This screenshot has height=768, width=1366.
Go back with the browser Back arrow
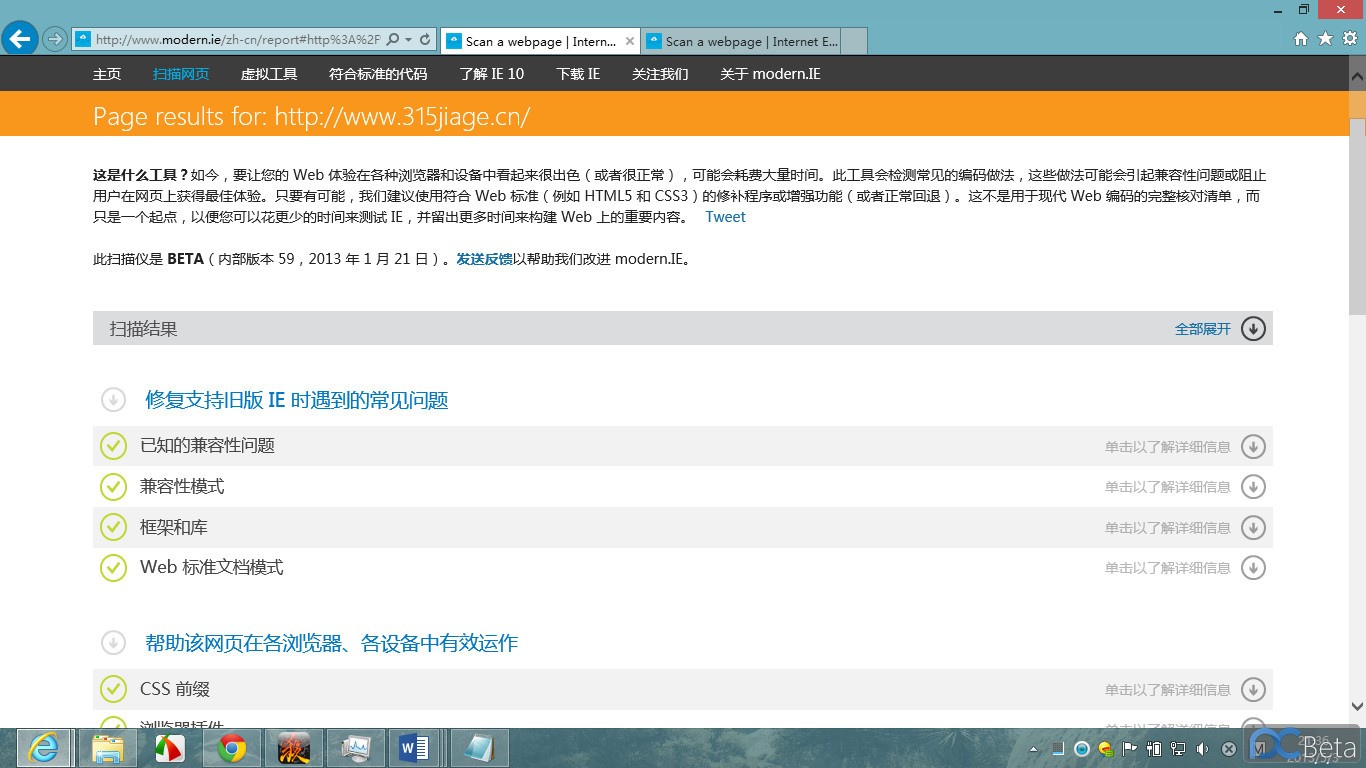[20, 39]
